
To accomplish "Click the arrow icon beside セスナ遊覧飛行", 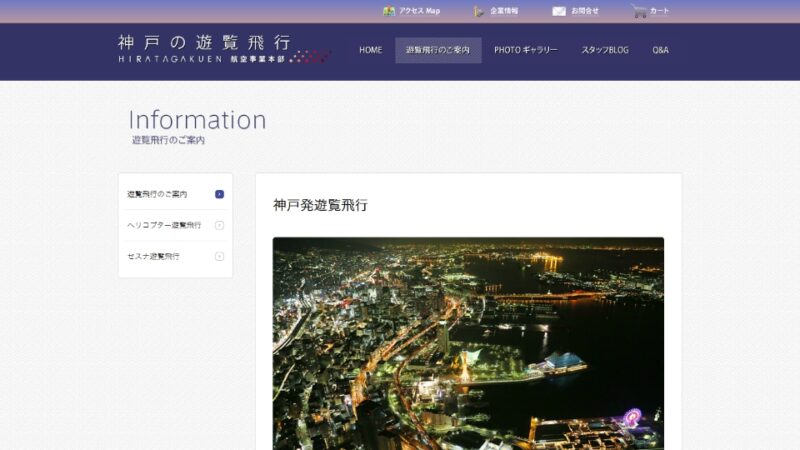I will pos(219,256).
